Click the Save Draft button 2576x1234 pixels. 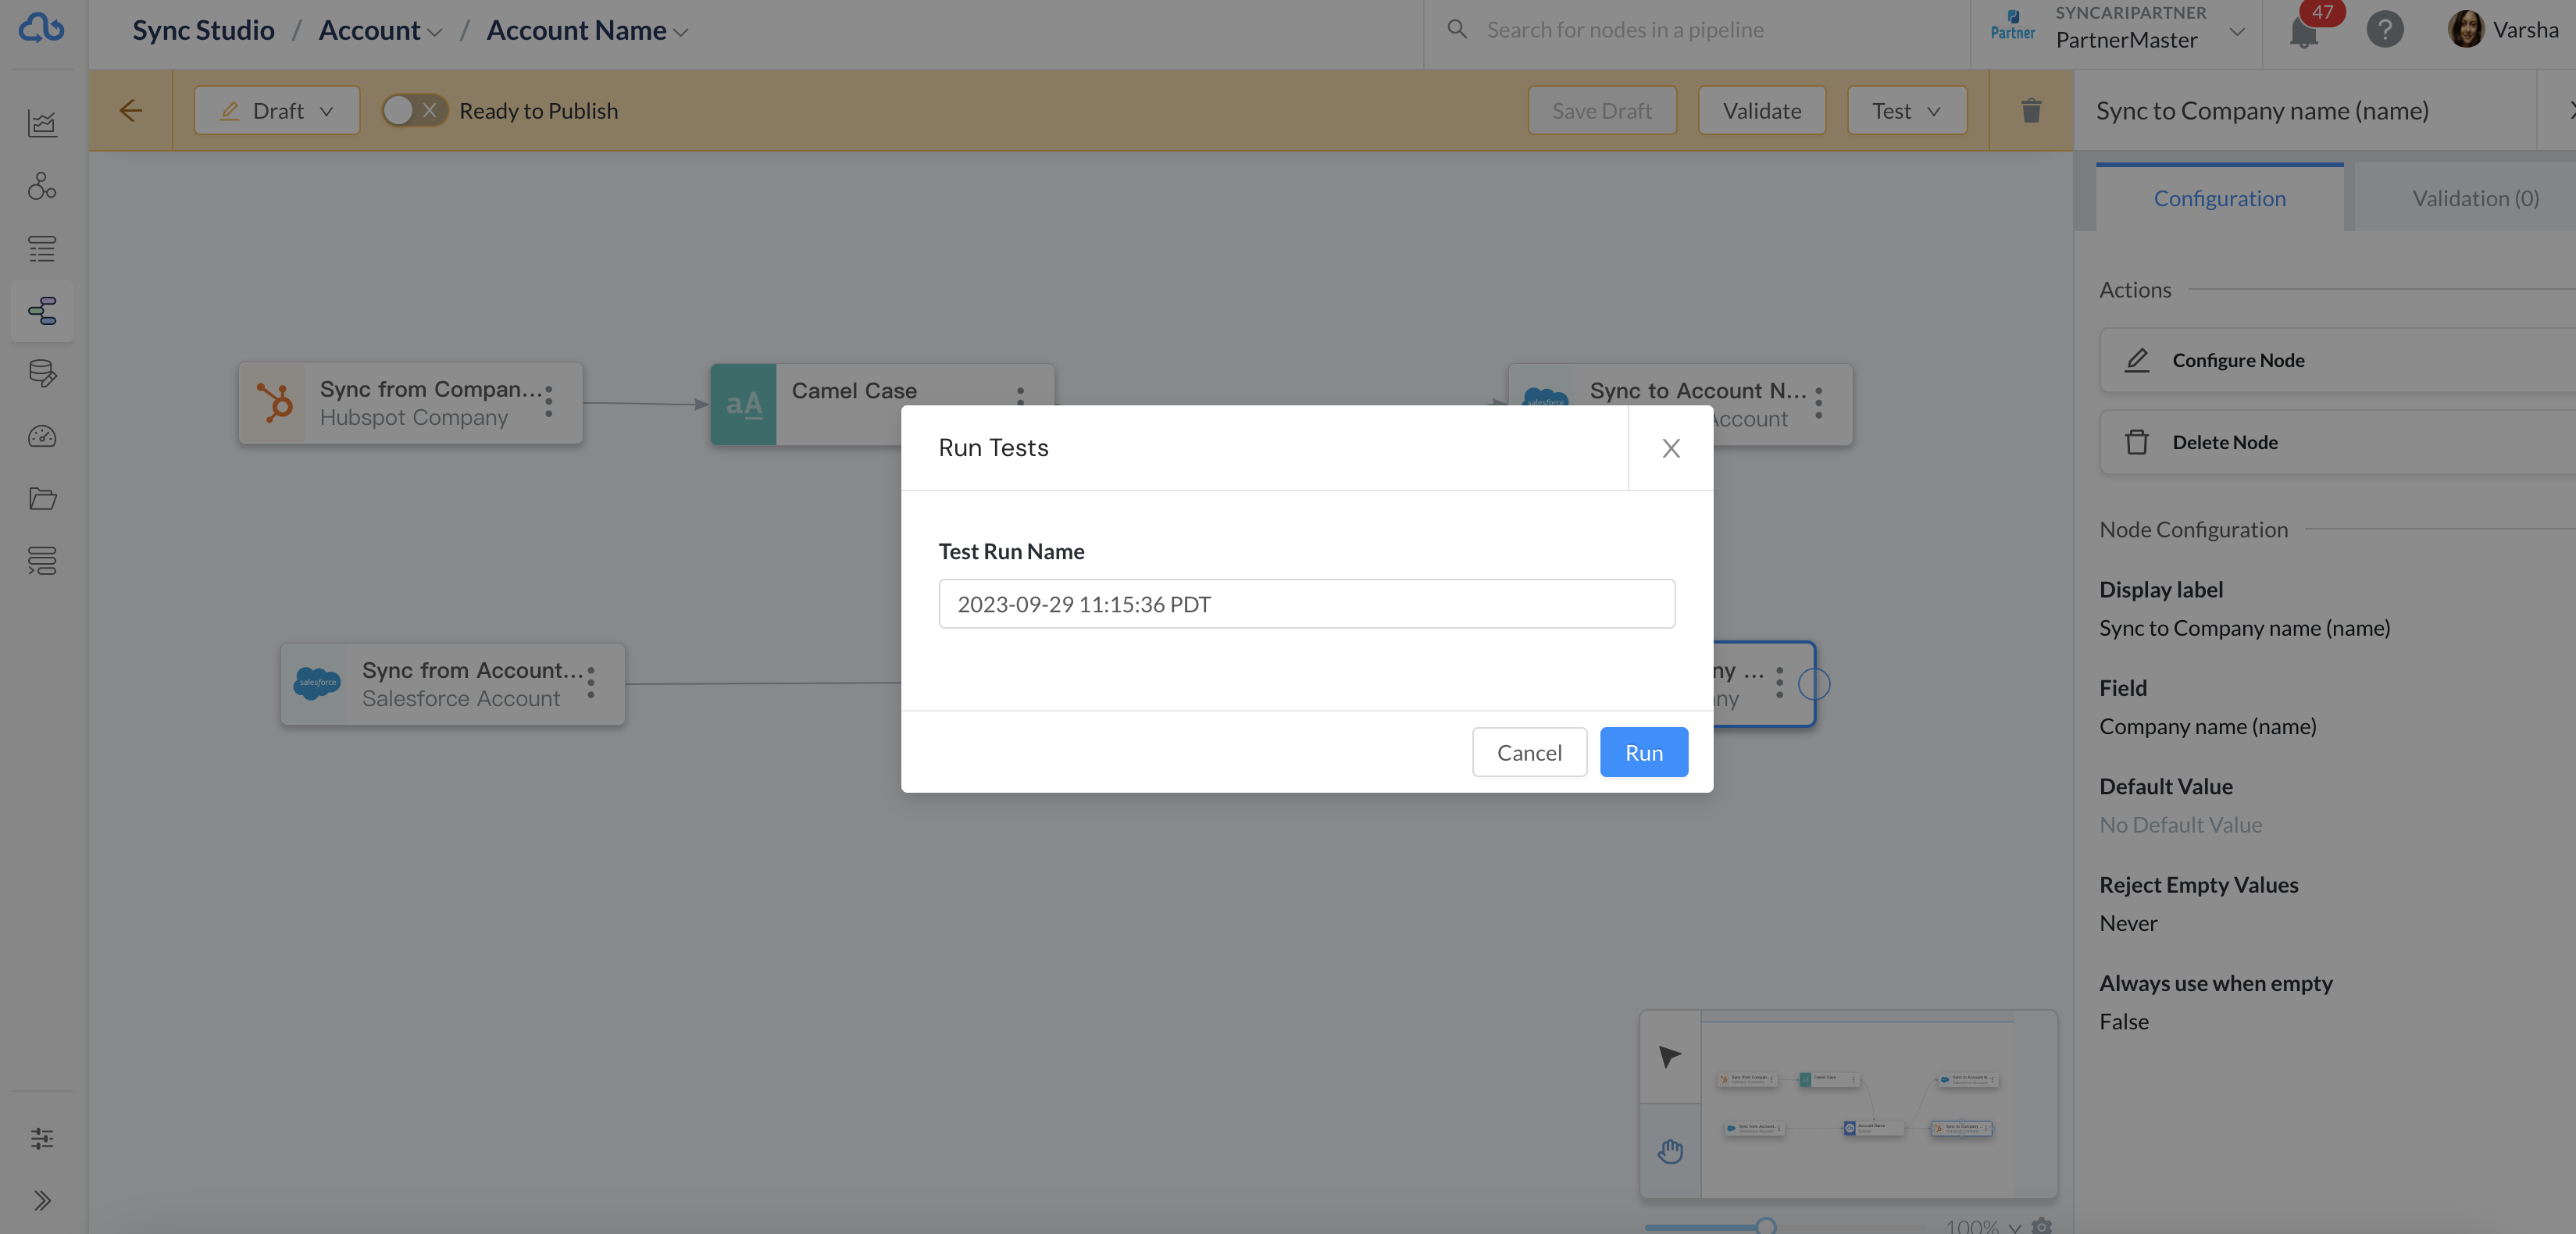[x=1602, y=110]
